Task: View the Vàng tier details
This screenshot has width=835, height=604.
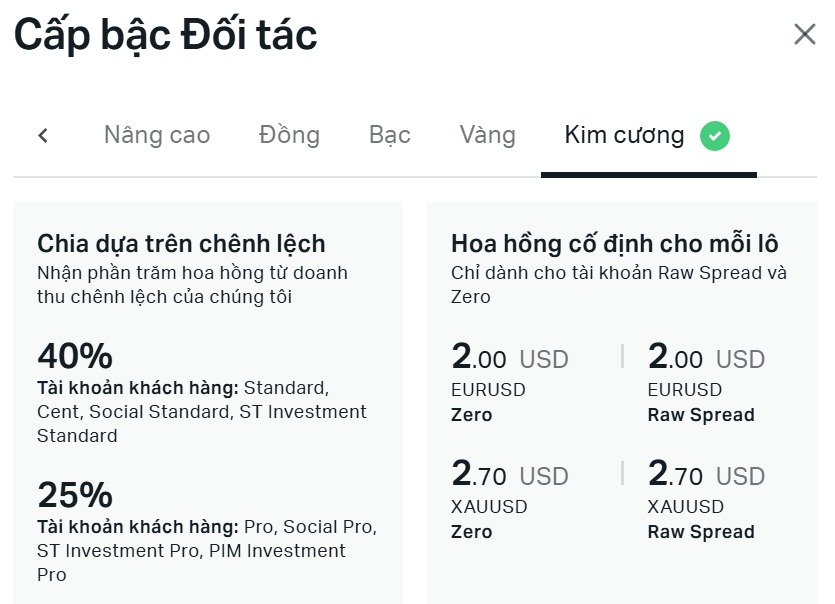Action: pyautogui.click(x=487, y=135)
